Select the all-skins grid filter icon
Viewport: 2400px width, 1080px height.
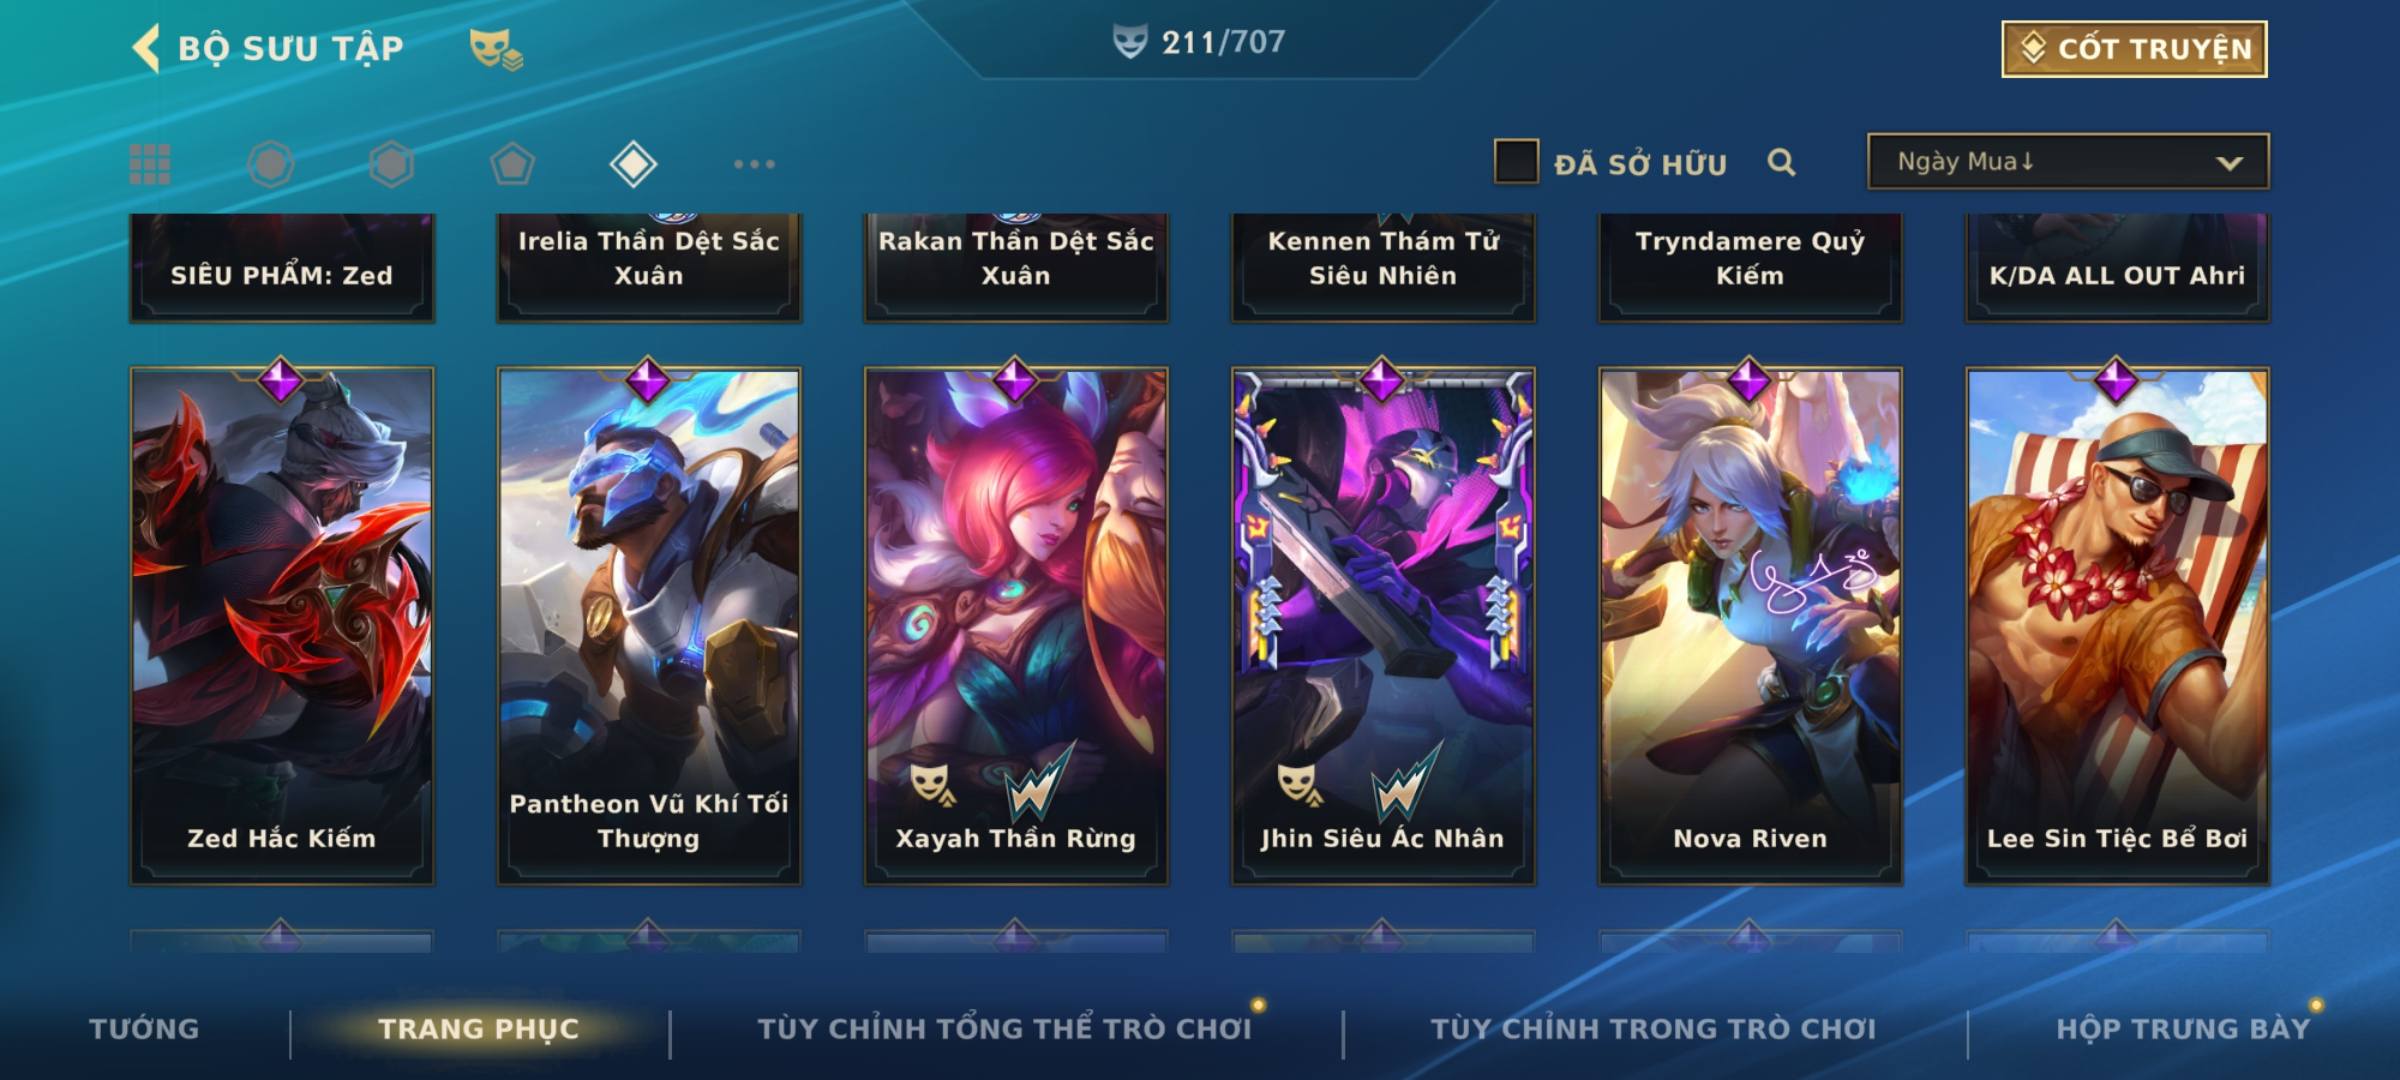(150, 164)
